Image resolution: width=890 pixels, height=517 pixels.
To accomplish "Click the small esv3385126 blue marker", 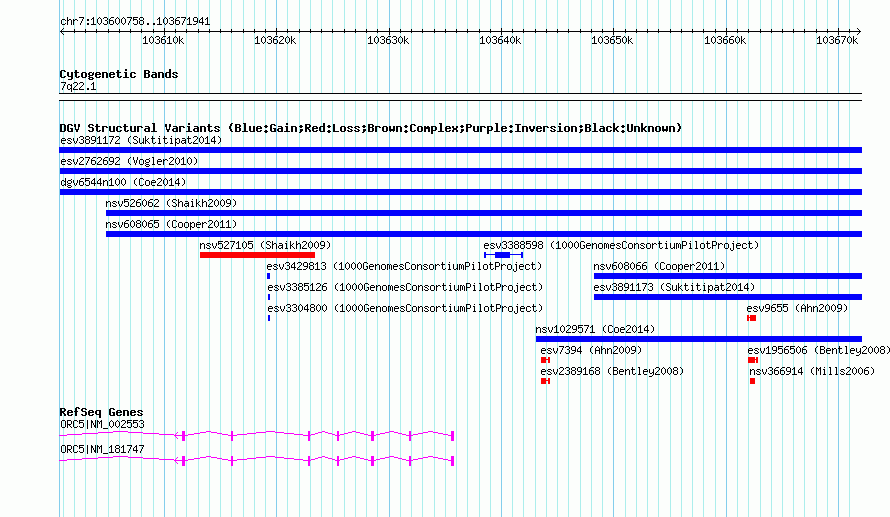I will pos(269,297).
